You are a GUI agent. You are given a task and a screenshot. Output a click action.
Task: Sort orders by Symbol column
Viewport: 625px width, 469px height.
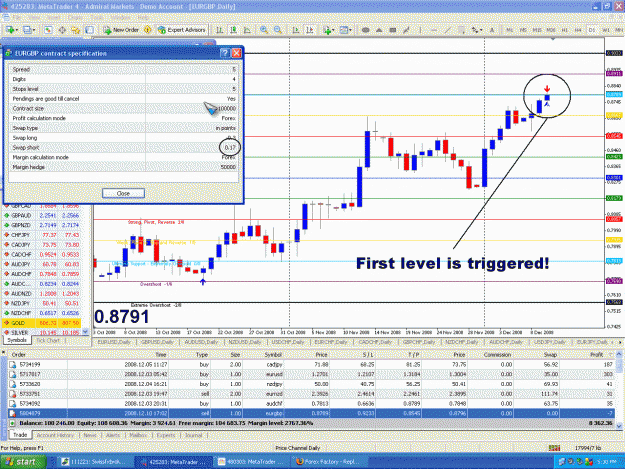[x=273, y=355]
